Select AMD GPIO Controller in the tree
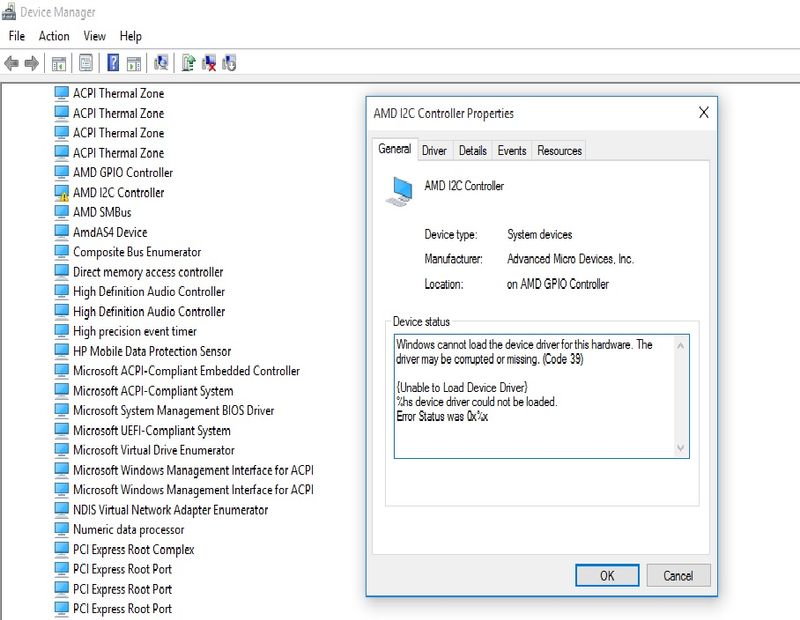This screenshot has width=800, height=620. [x=123, y=172]
